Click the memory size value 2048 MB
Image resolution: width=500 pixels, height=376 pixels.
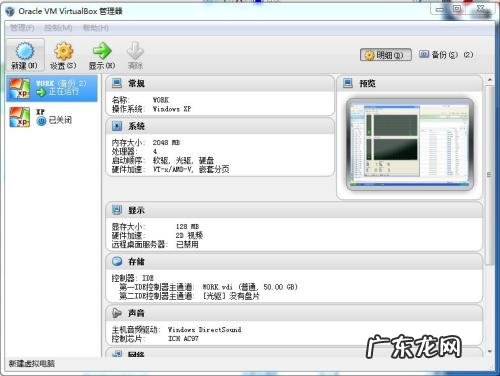166,142
